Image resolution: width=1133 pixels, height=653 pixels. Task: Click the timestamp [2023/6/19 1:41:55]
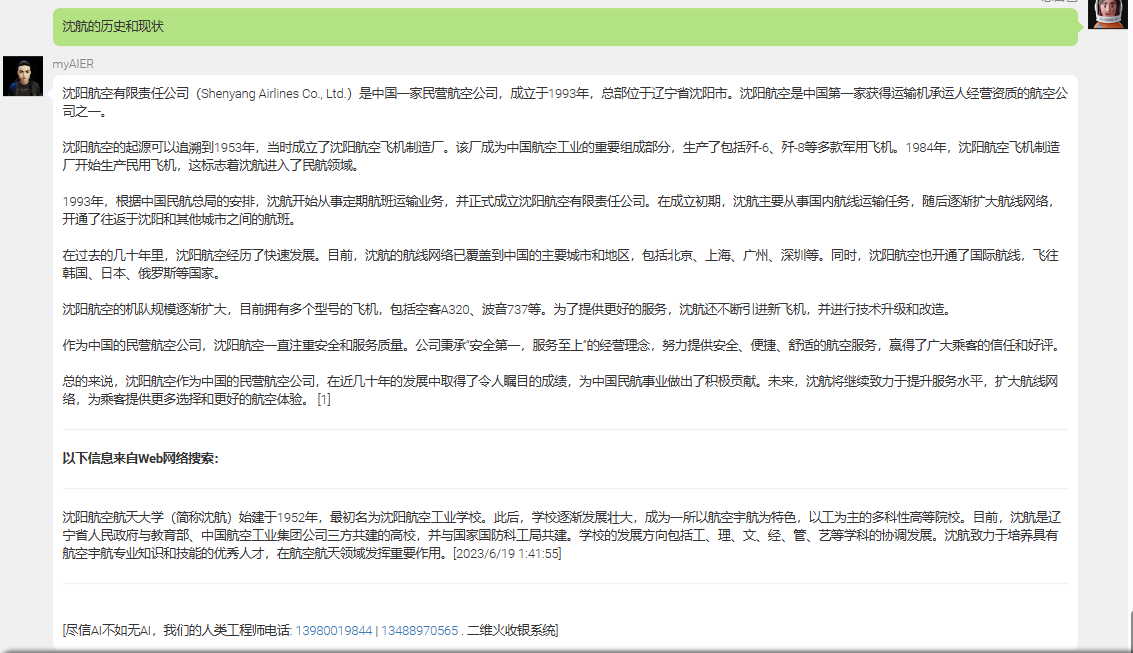point(507,554)
